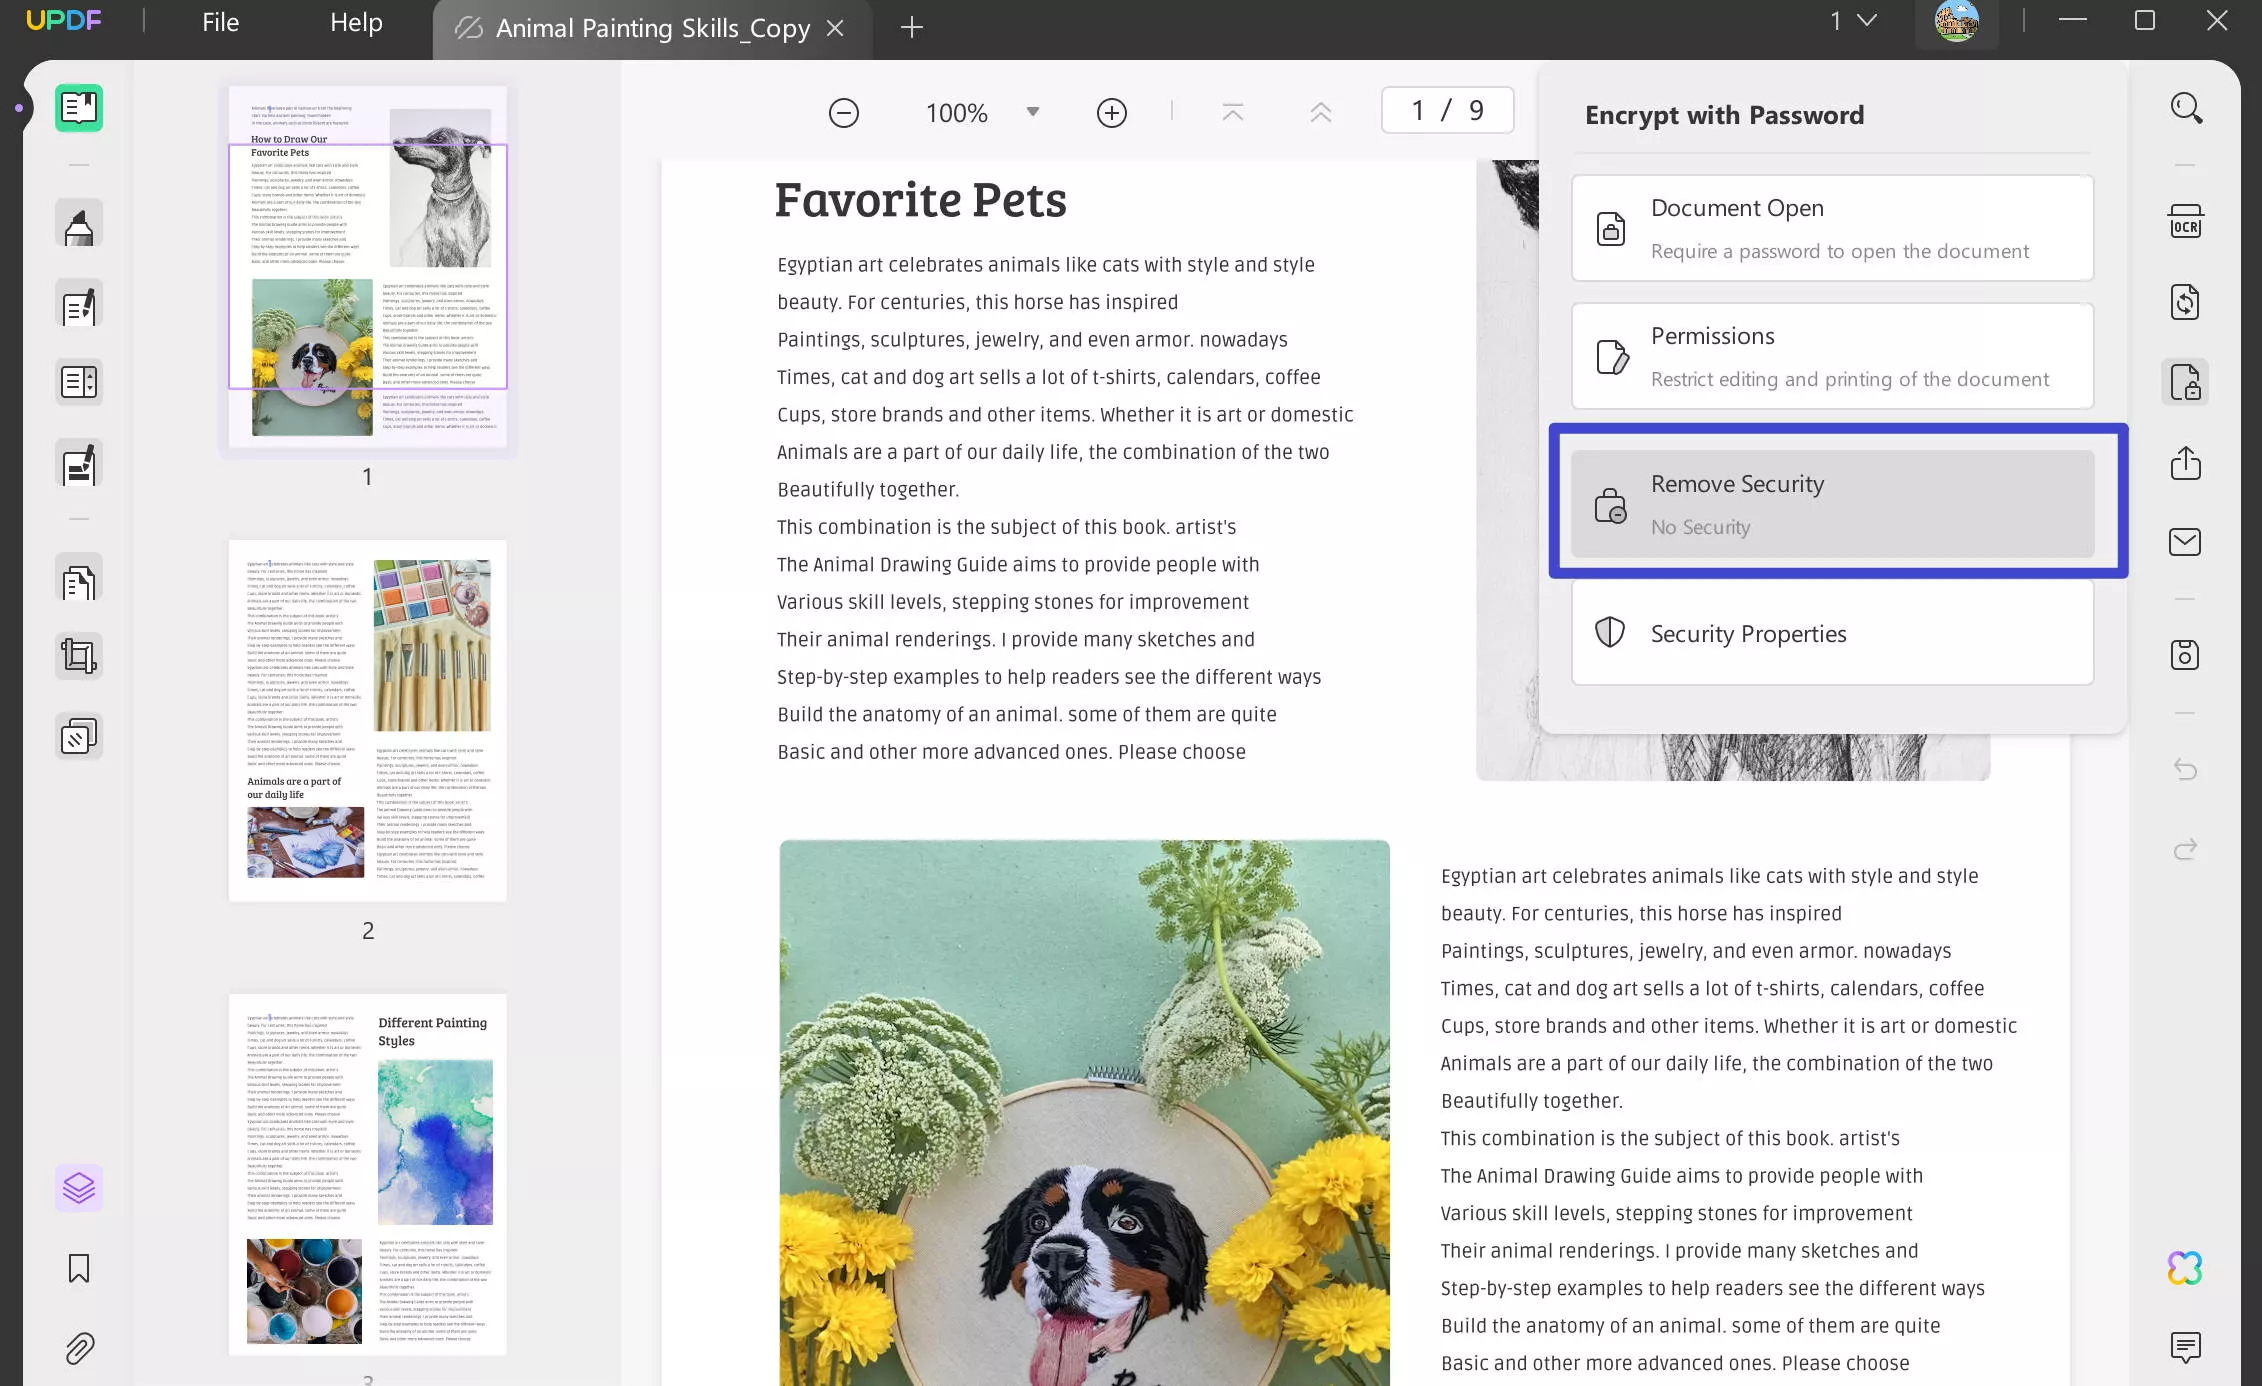Open the zoom level dropdown arrow

click(x=1033, y=112)
